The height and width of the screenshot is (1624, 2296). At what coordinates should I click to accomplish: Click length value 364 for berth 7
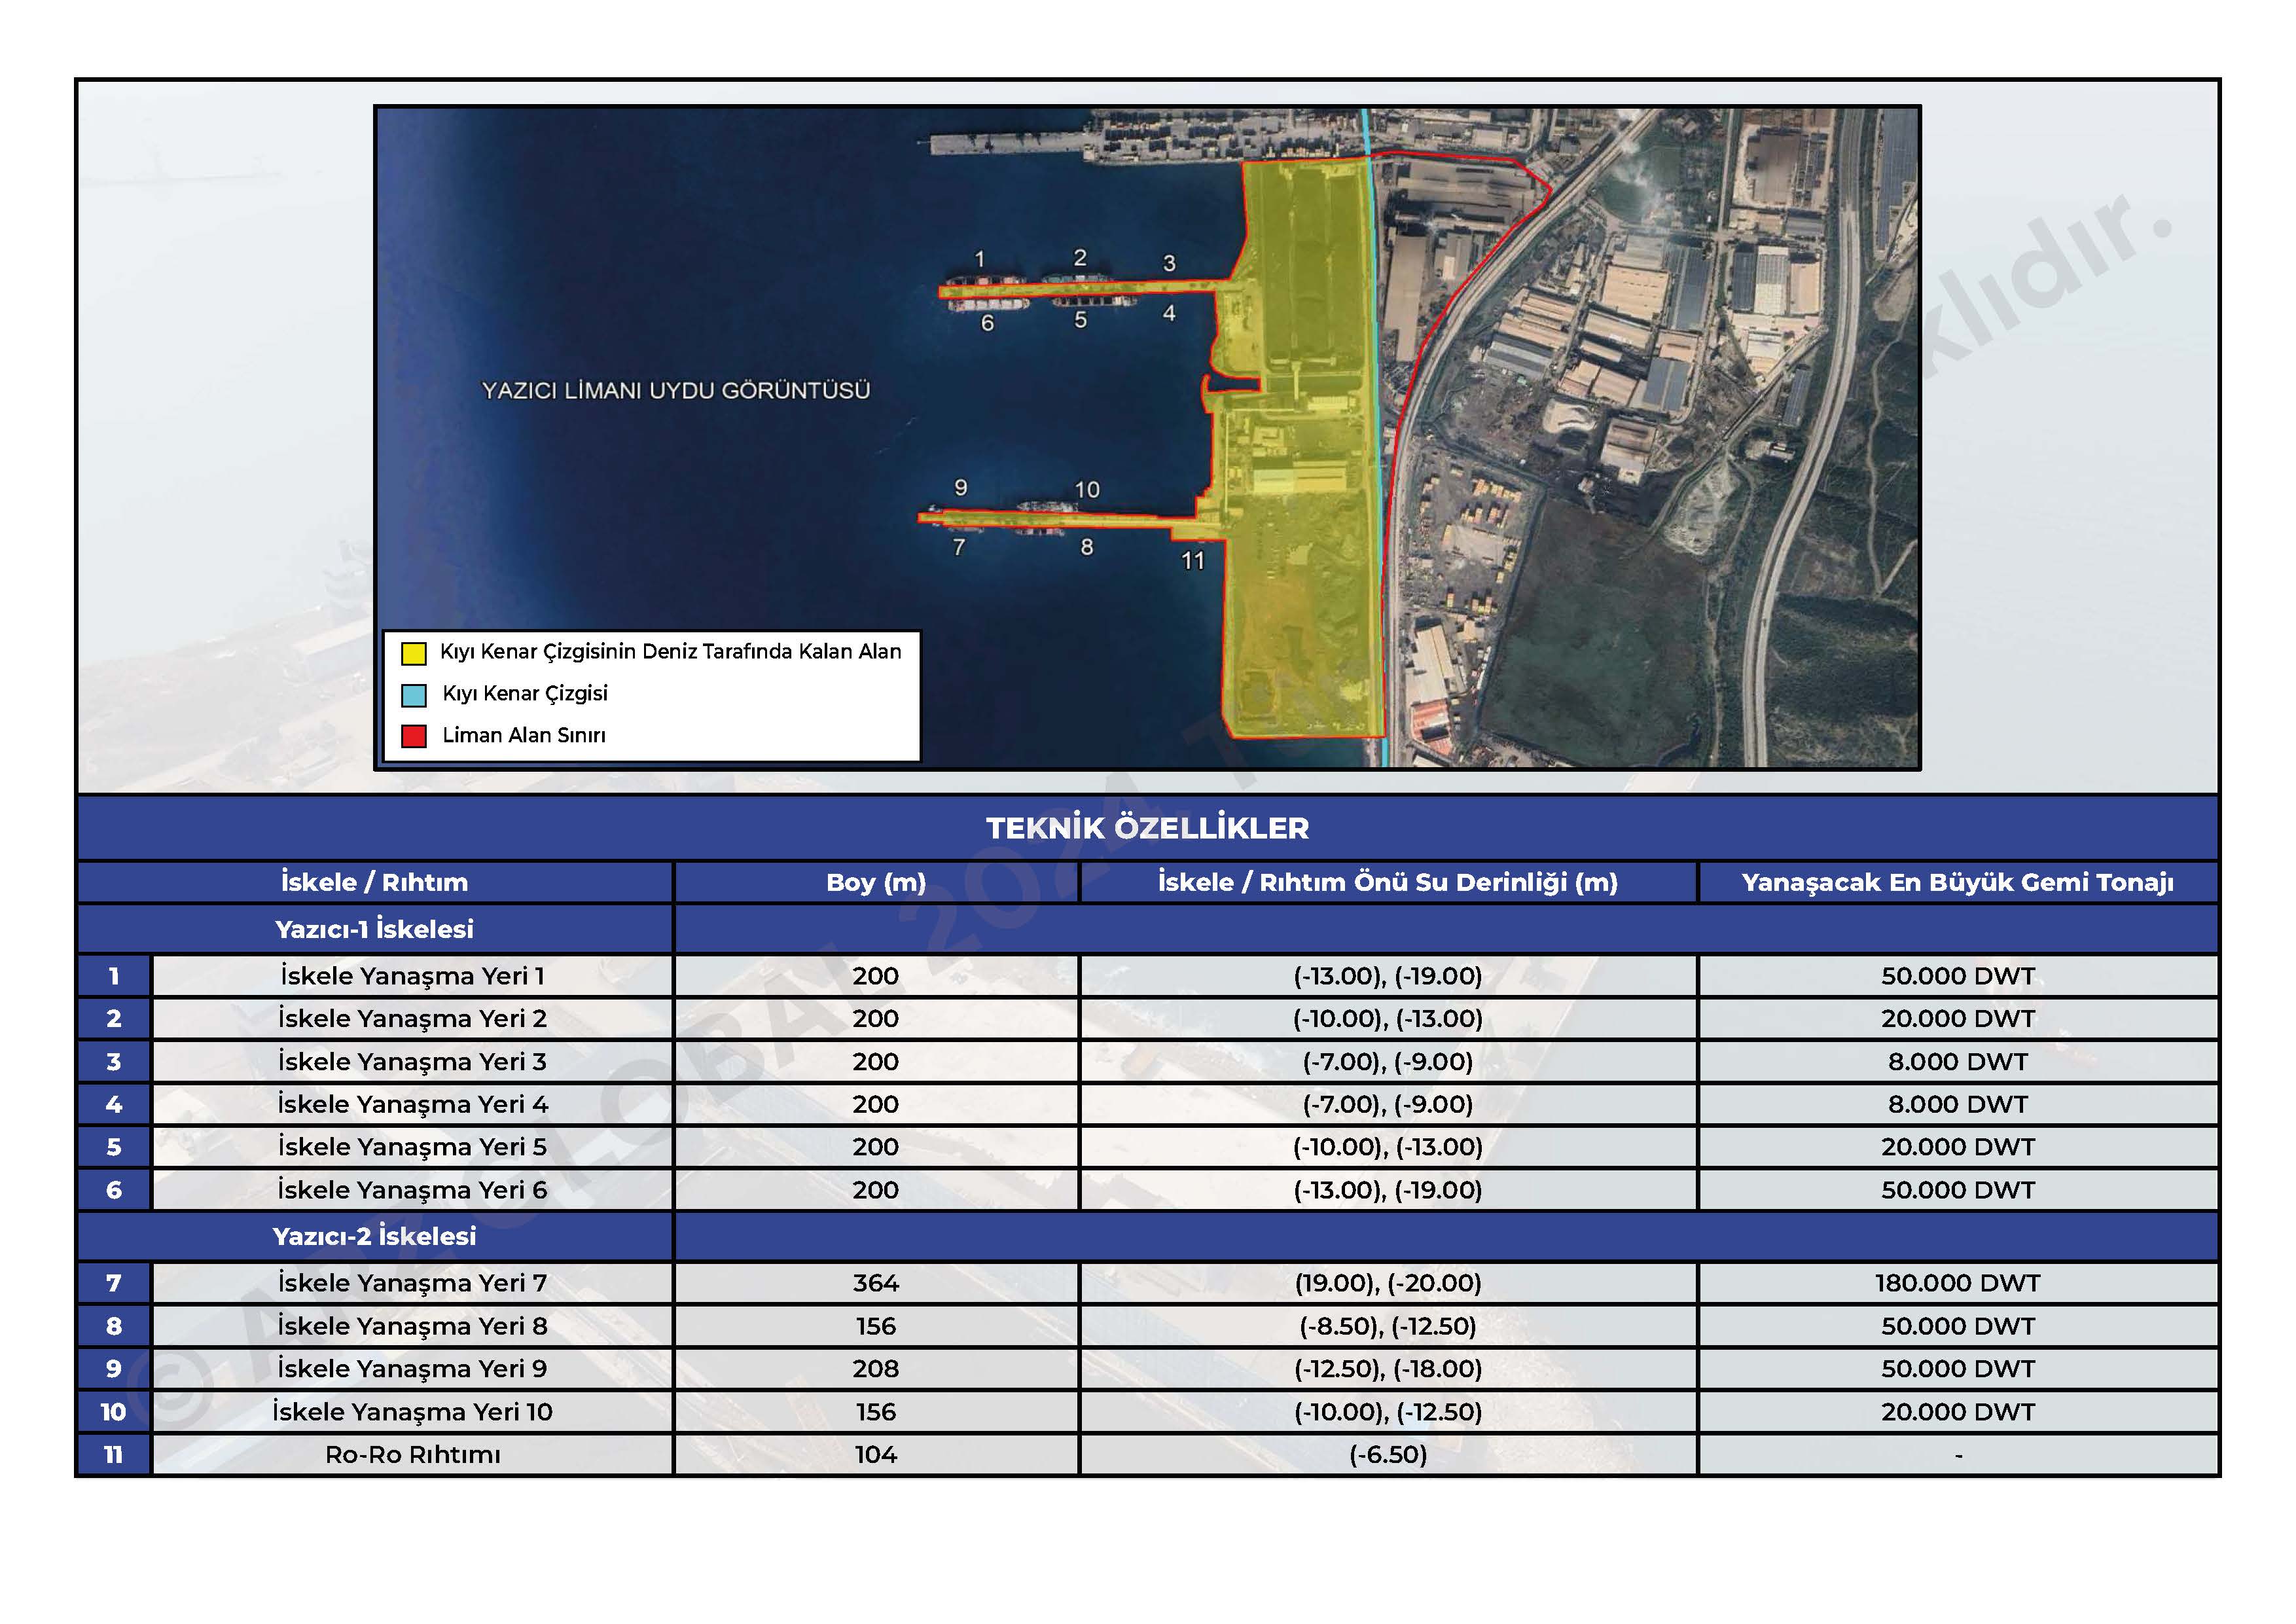pos(876,1283)
